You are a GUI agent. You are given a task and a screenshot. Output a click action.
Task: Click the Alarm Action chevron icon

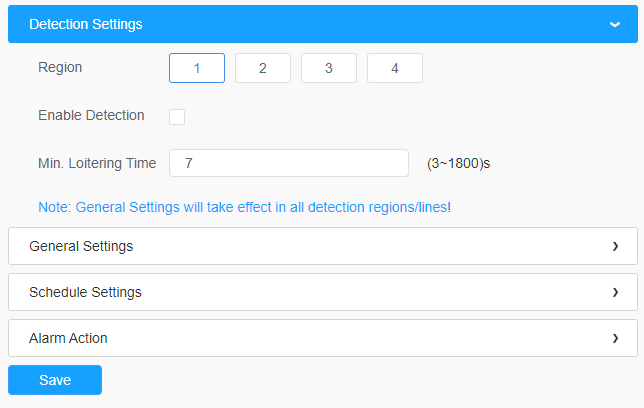click(615, 338)
